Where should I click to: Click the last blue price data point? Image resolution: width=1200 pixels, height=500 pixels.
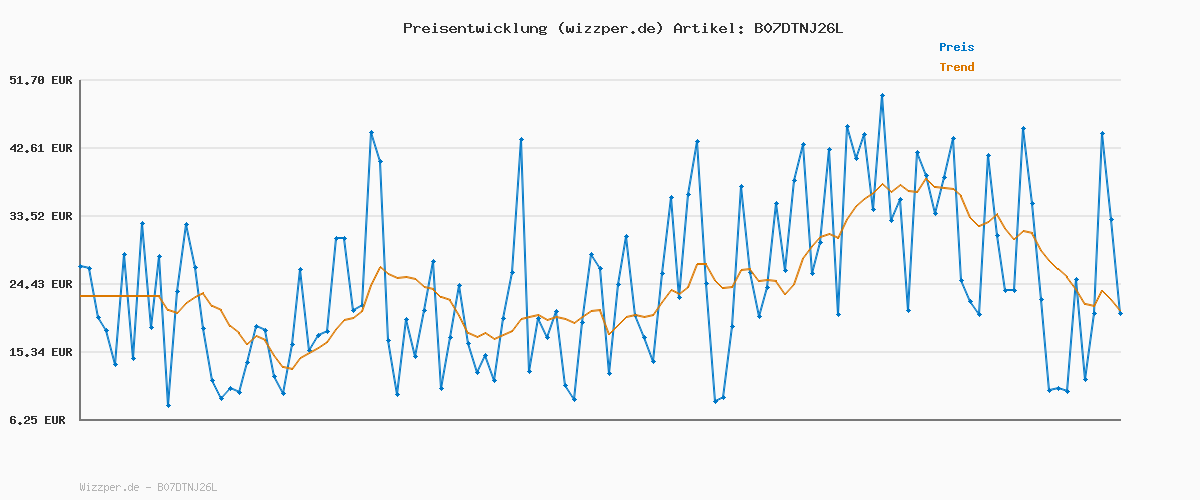click(1120, 313)
